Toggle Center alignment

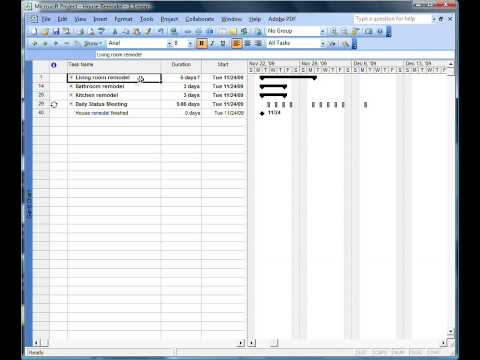pyautogui.click(x=248, y=43)
